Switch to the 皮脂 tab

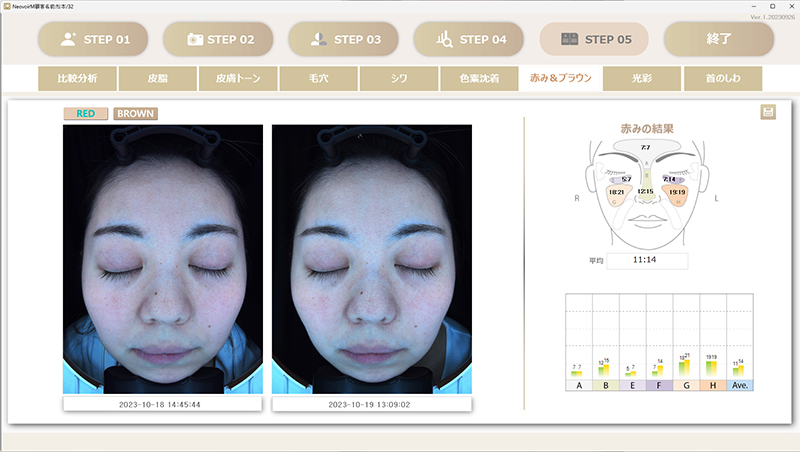coord(158,79)
